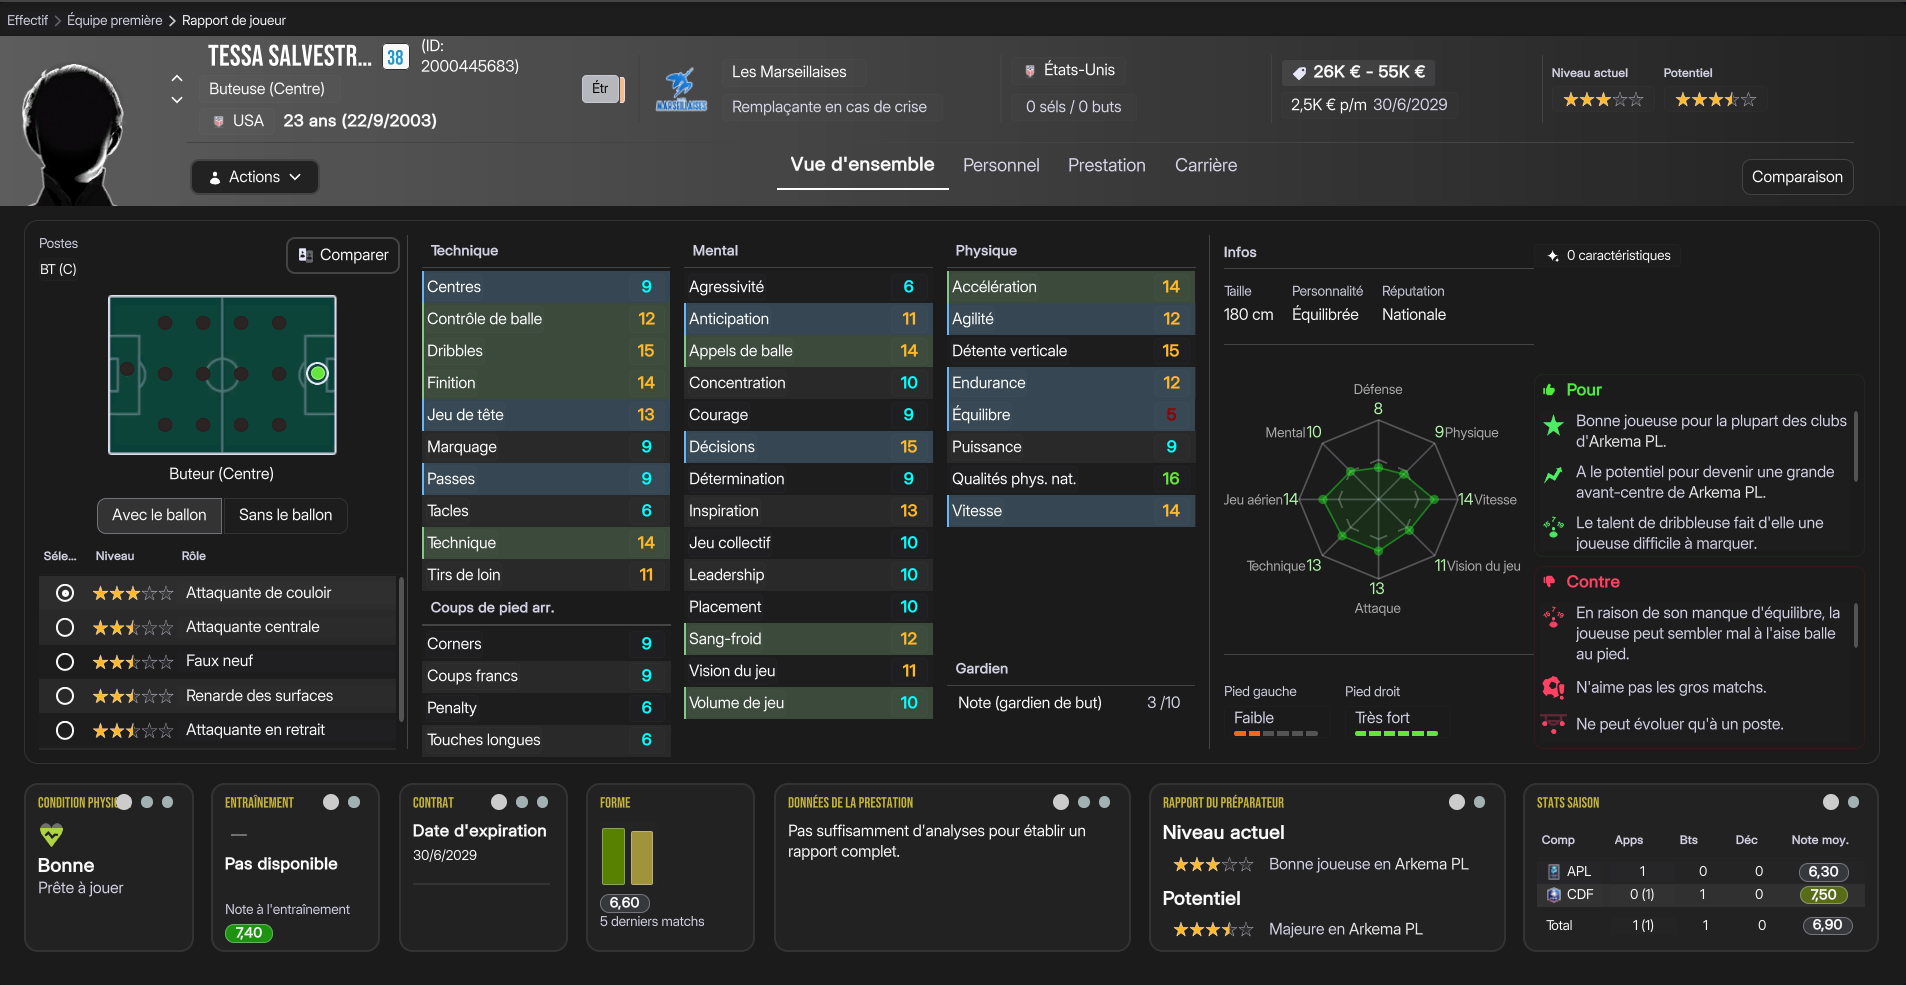
Task: Click the United States flag icon beside USA
Action: [x=218, y=121]
